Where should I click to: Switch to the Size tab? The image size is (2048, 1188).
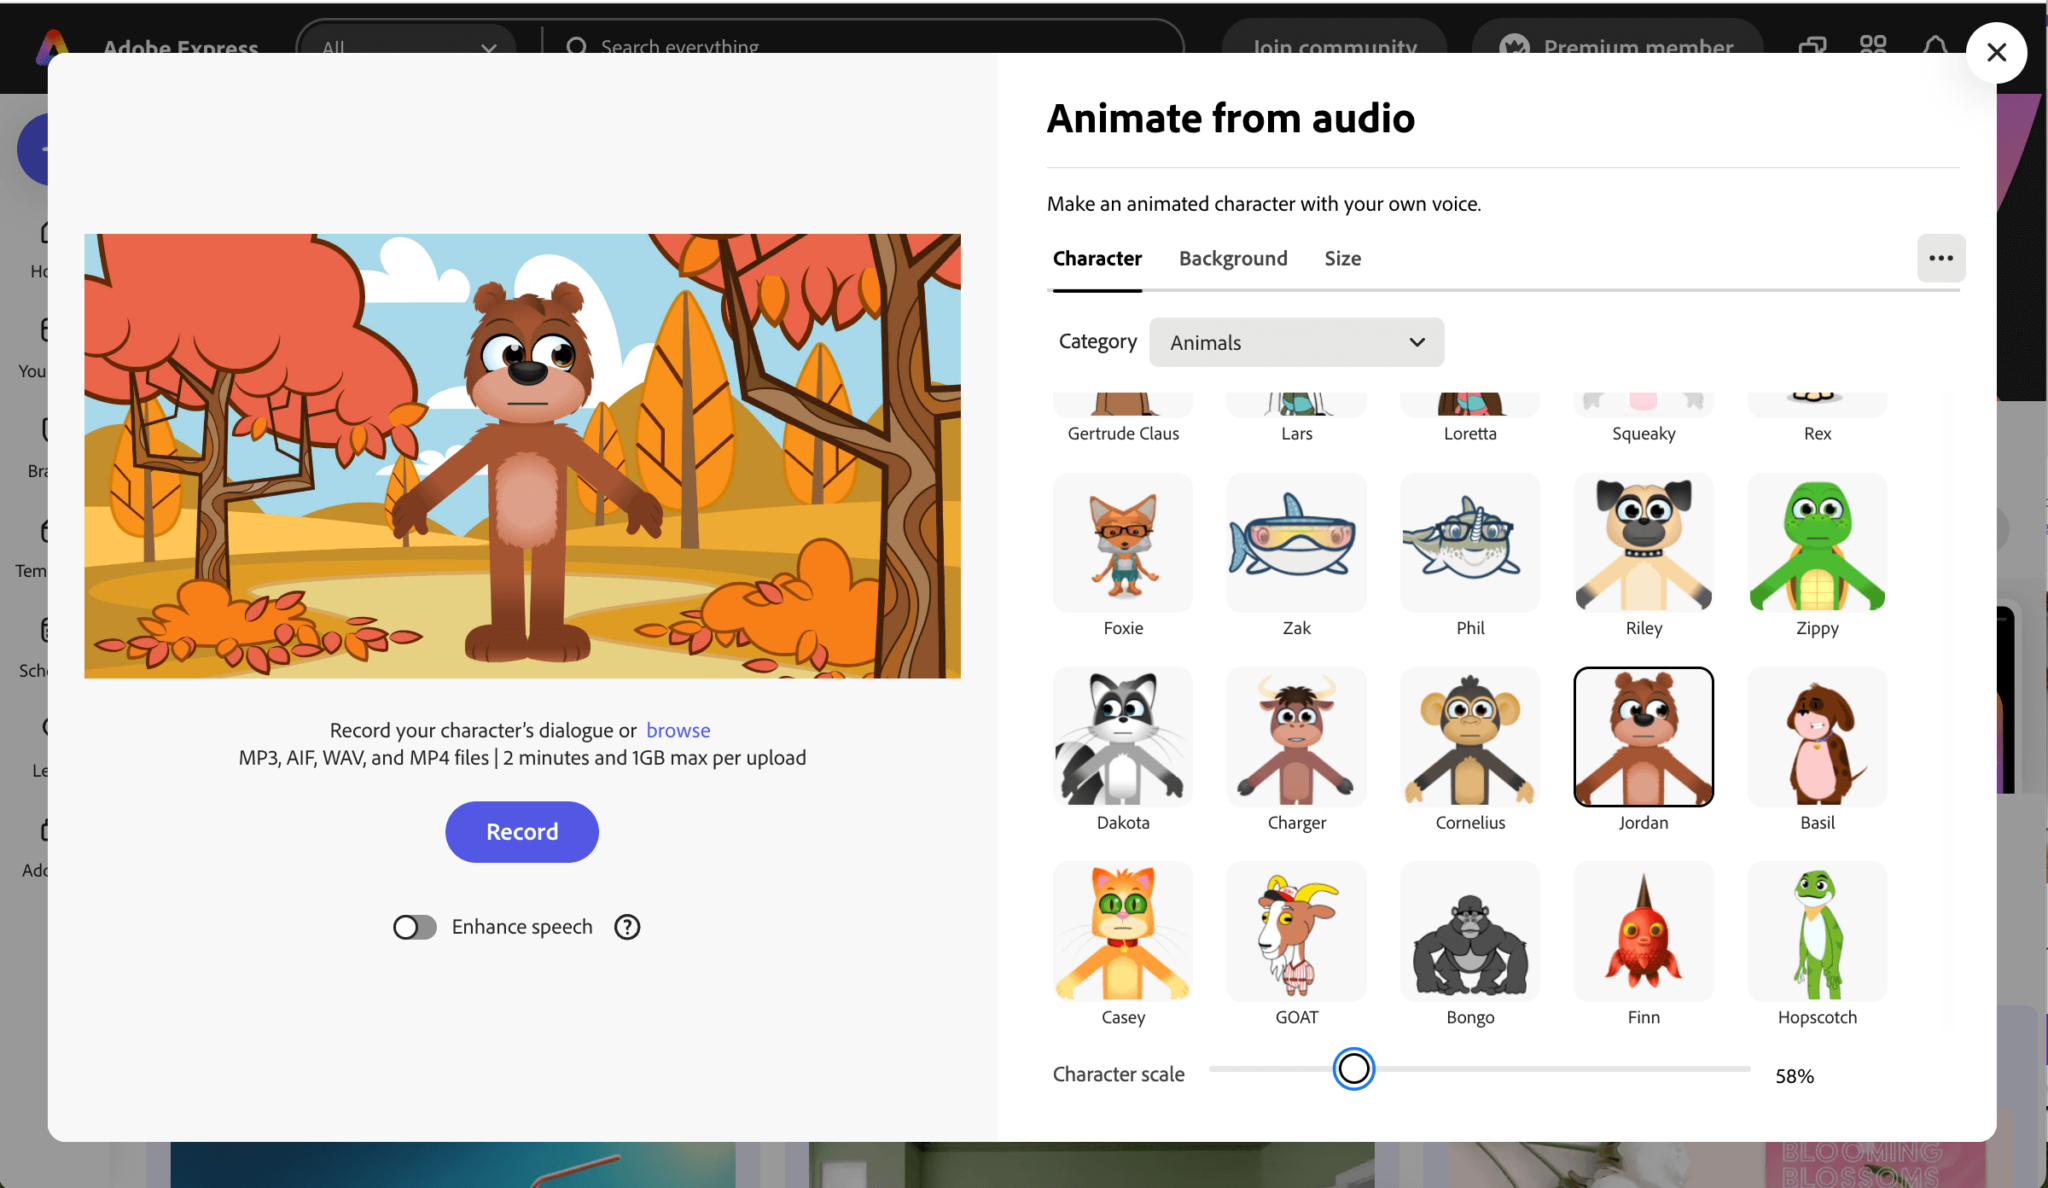point(1342,258)
